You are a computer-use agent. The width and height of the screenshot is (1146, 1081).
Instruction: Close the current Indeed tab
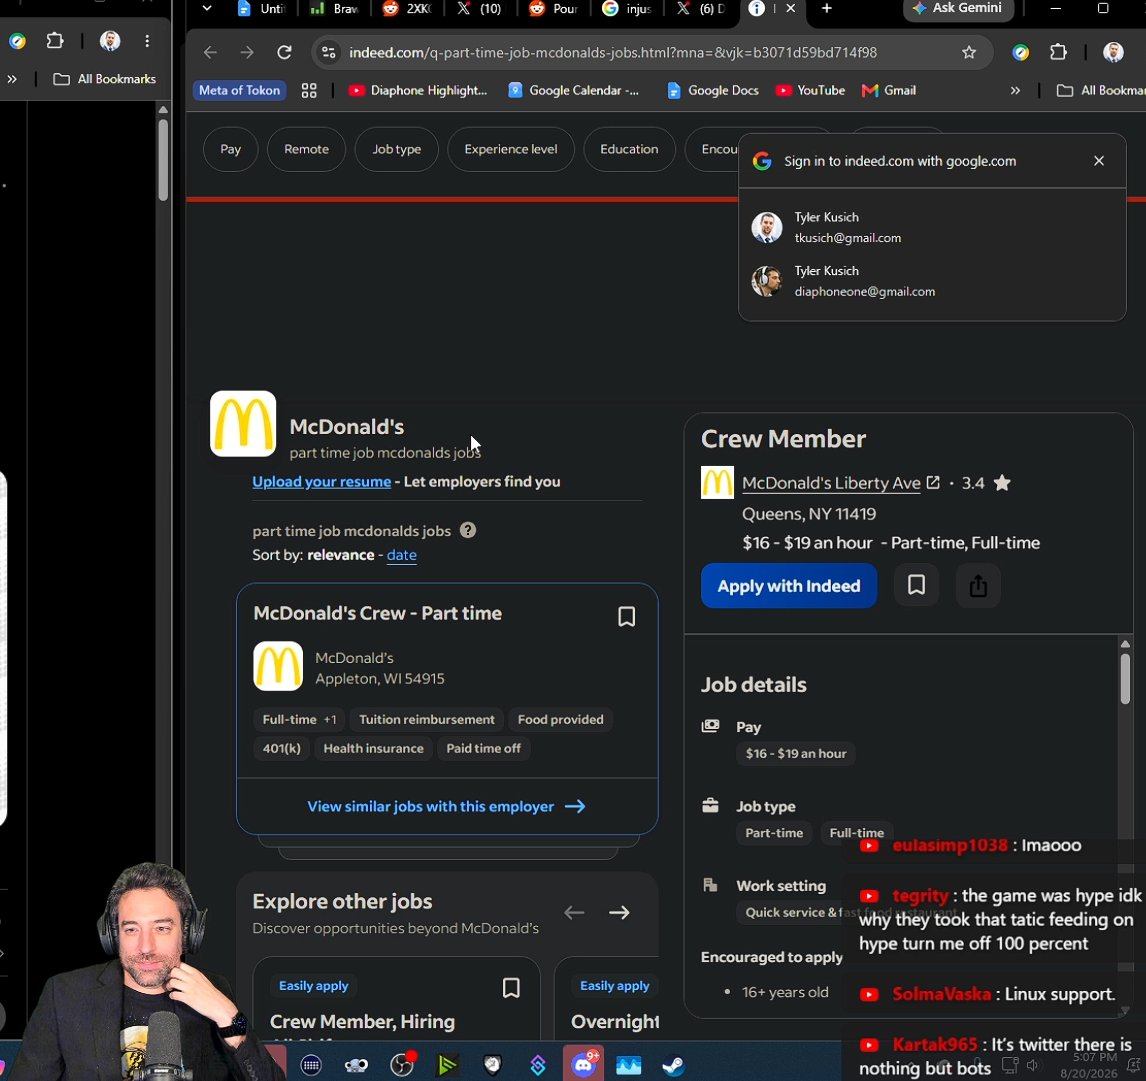point(790,9)
